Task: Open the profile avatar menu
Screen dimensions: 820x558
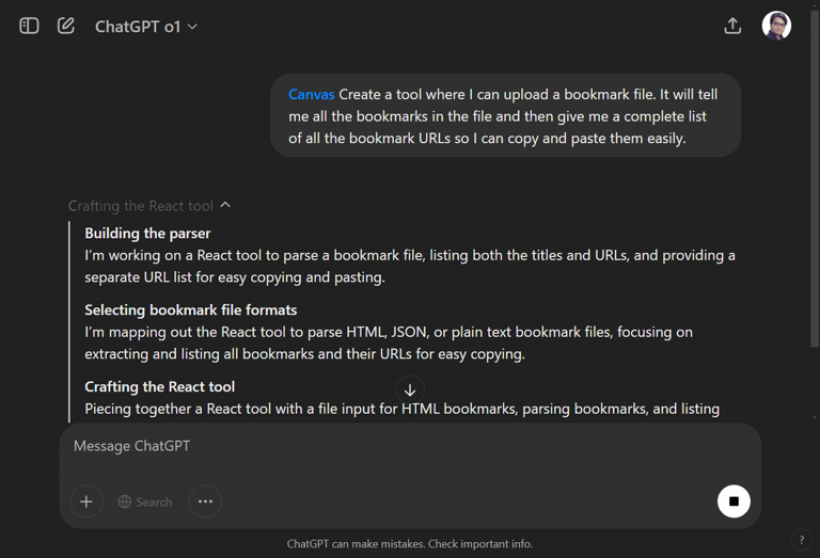Action: 776,26
